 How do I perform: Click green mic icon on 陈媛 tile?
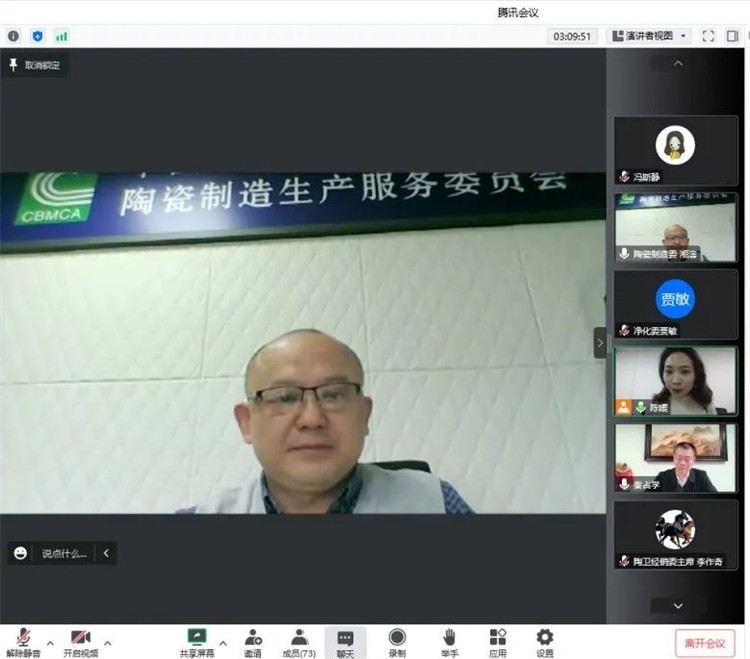tap(640, 407)
